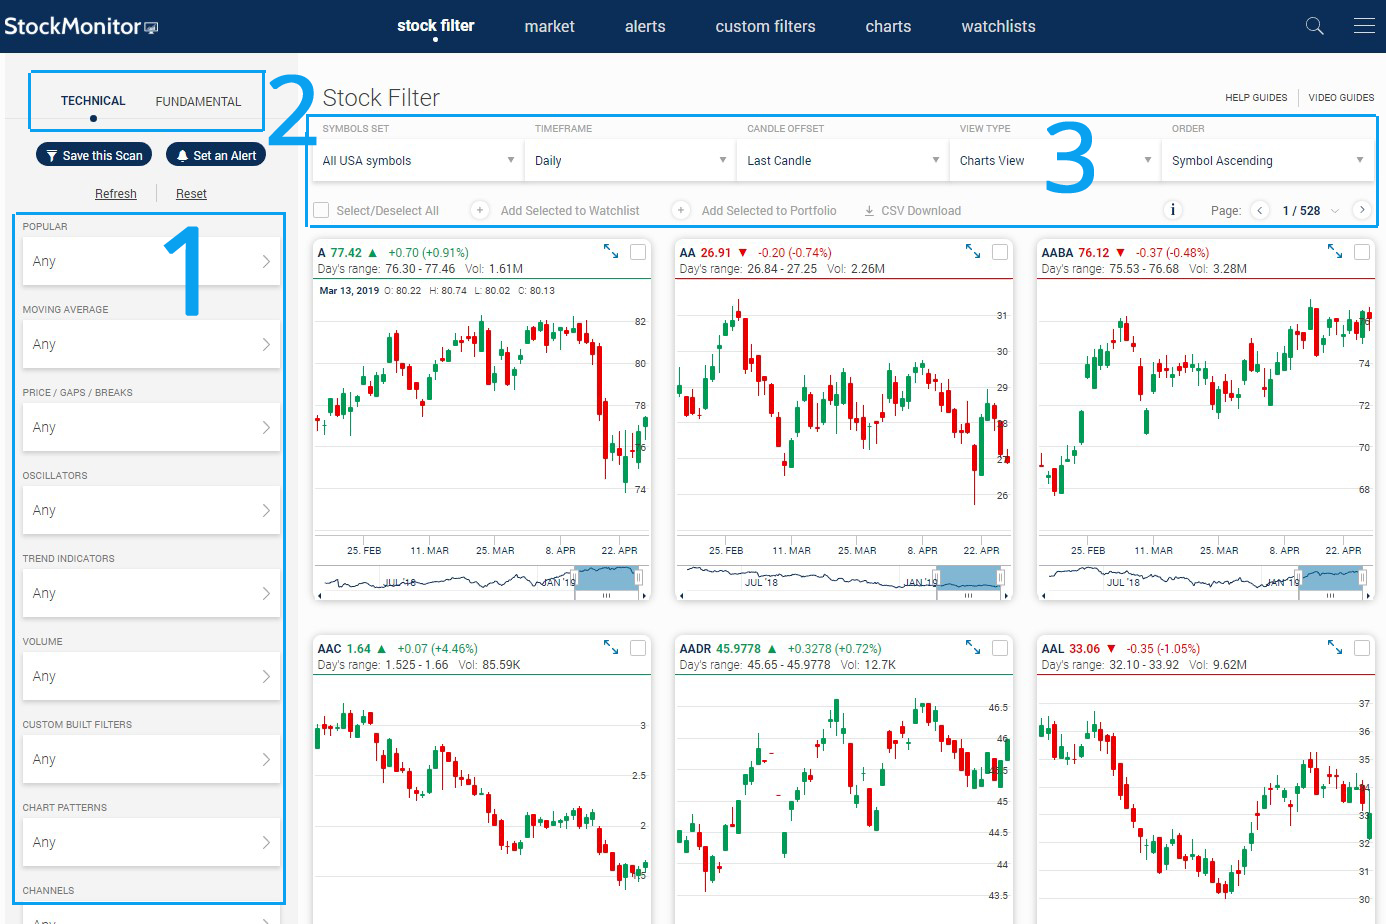Check the AAL stock card checkbox
The width and height of the screenshot is (1386, 924).
tap(1362, 648)
